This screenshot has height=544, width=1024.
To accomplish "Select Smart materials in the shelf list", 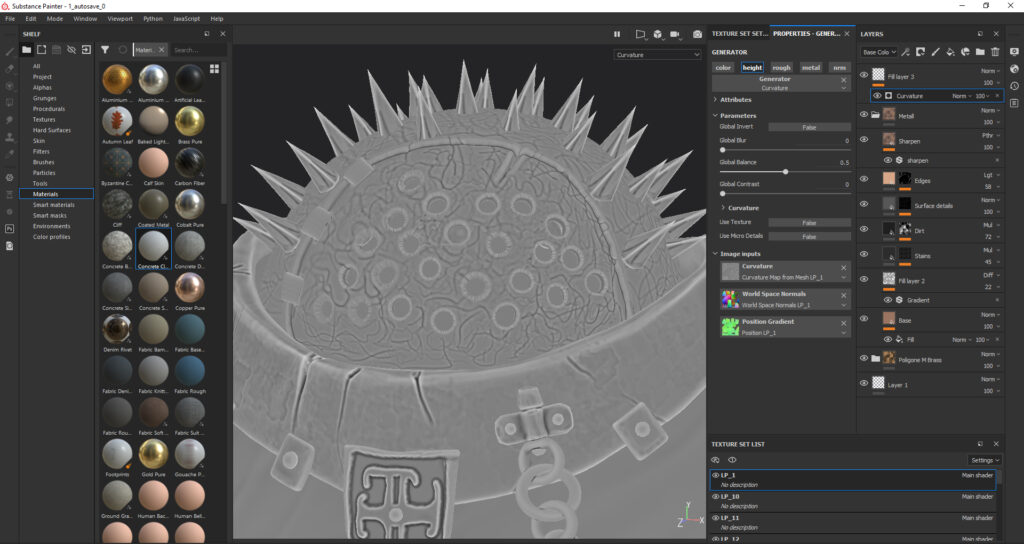I will click(54, 204).
